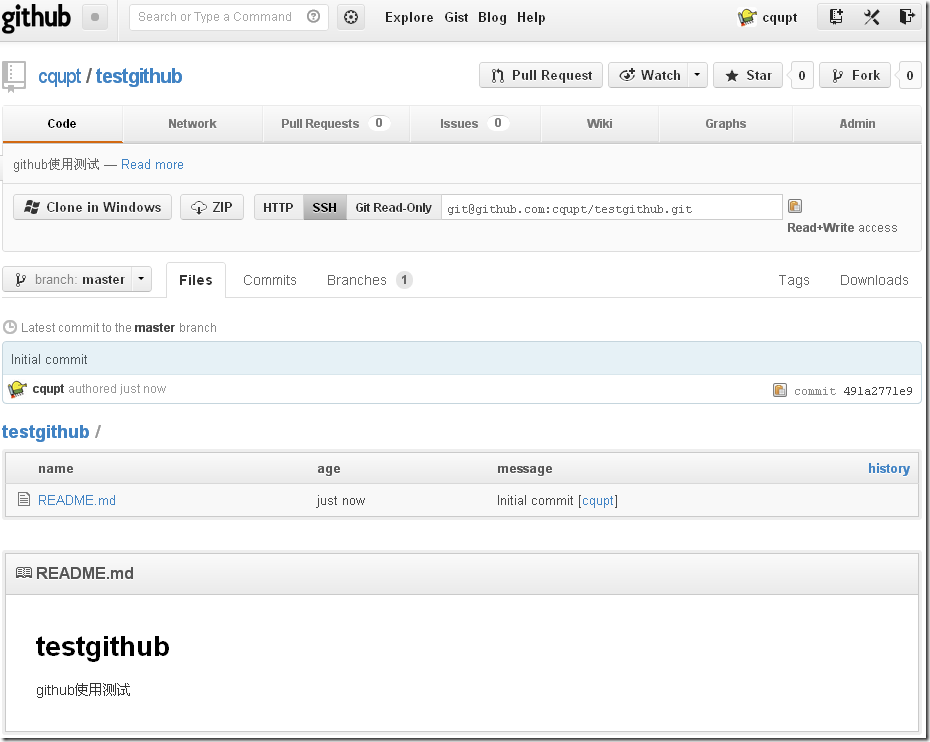This screenshot has width=930, height=742.
Task: Copy the clone URL to clipboard icon
Action: pyautogui.click(x=795, y=206)
